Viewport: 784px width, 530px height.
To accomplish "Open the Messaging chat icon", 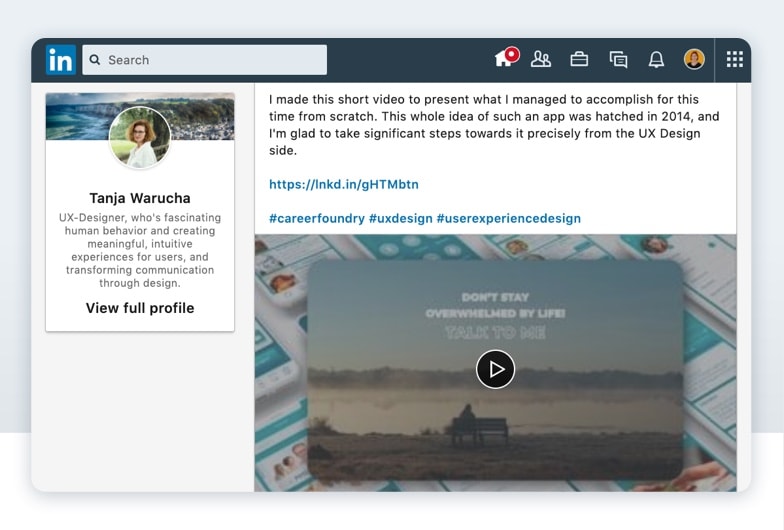I will [618, 60].
